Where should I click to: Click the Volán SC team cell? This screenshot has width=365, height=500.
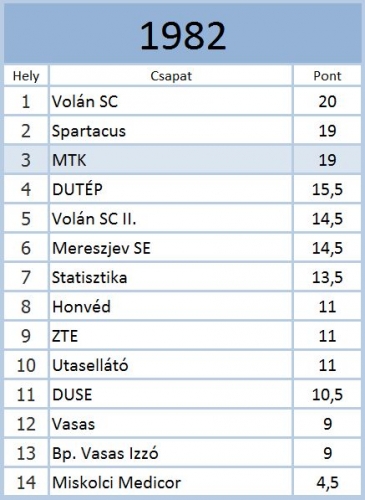click(x=171, y=101)
